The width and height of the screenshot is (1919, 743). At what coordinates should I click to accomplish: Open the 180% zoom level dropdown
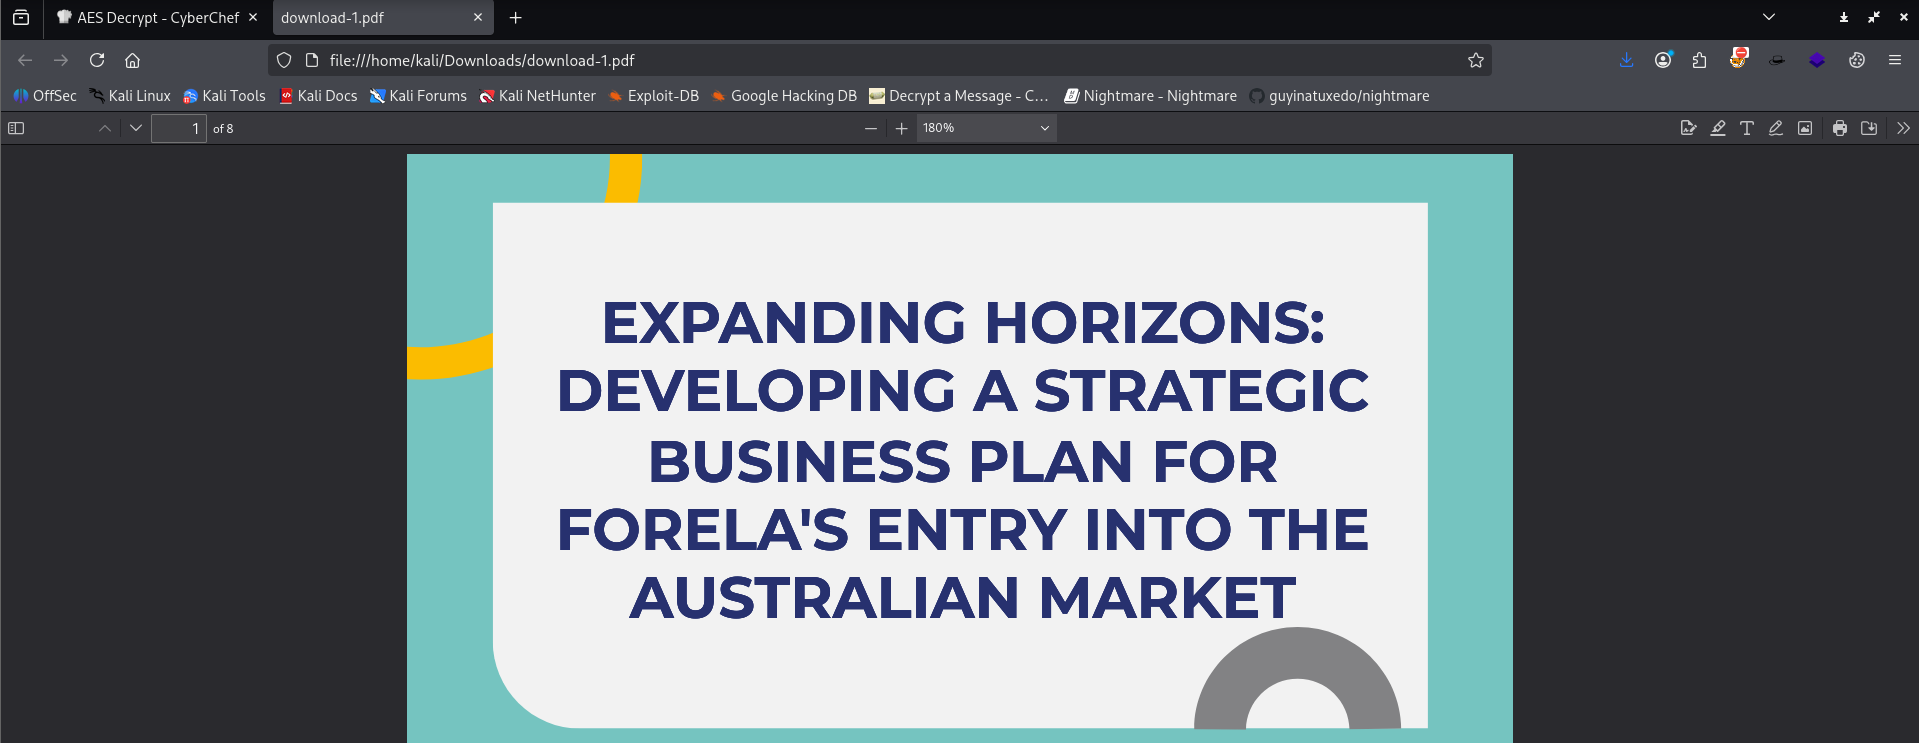986,128
